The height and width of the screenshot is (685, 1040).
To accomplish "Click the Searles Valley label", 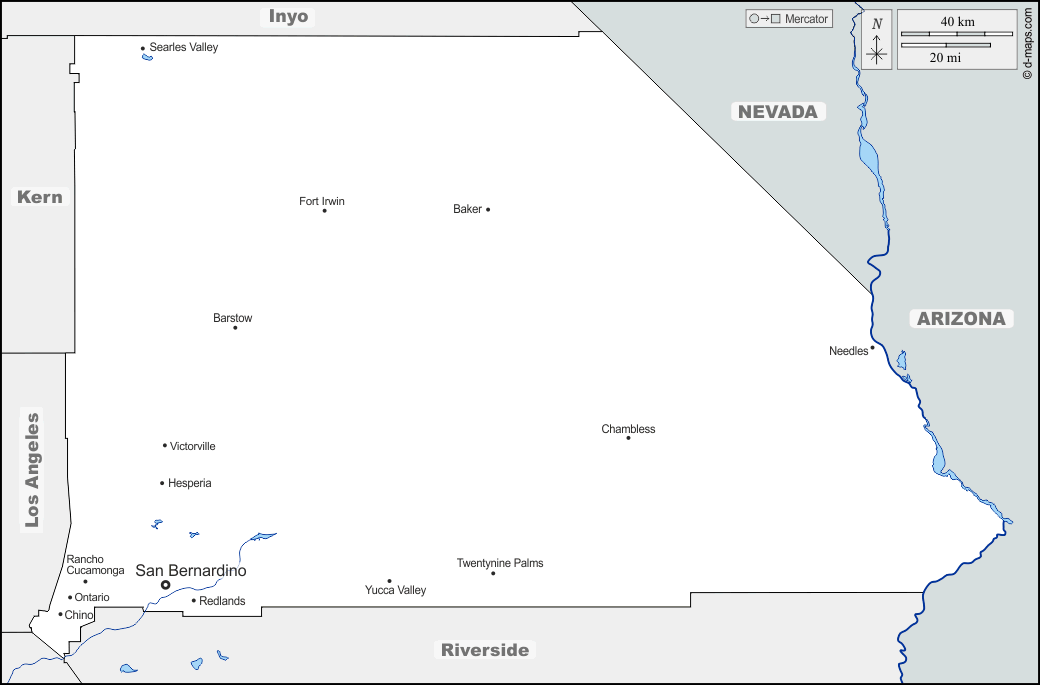I will (183, 47).
